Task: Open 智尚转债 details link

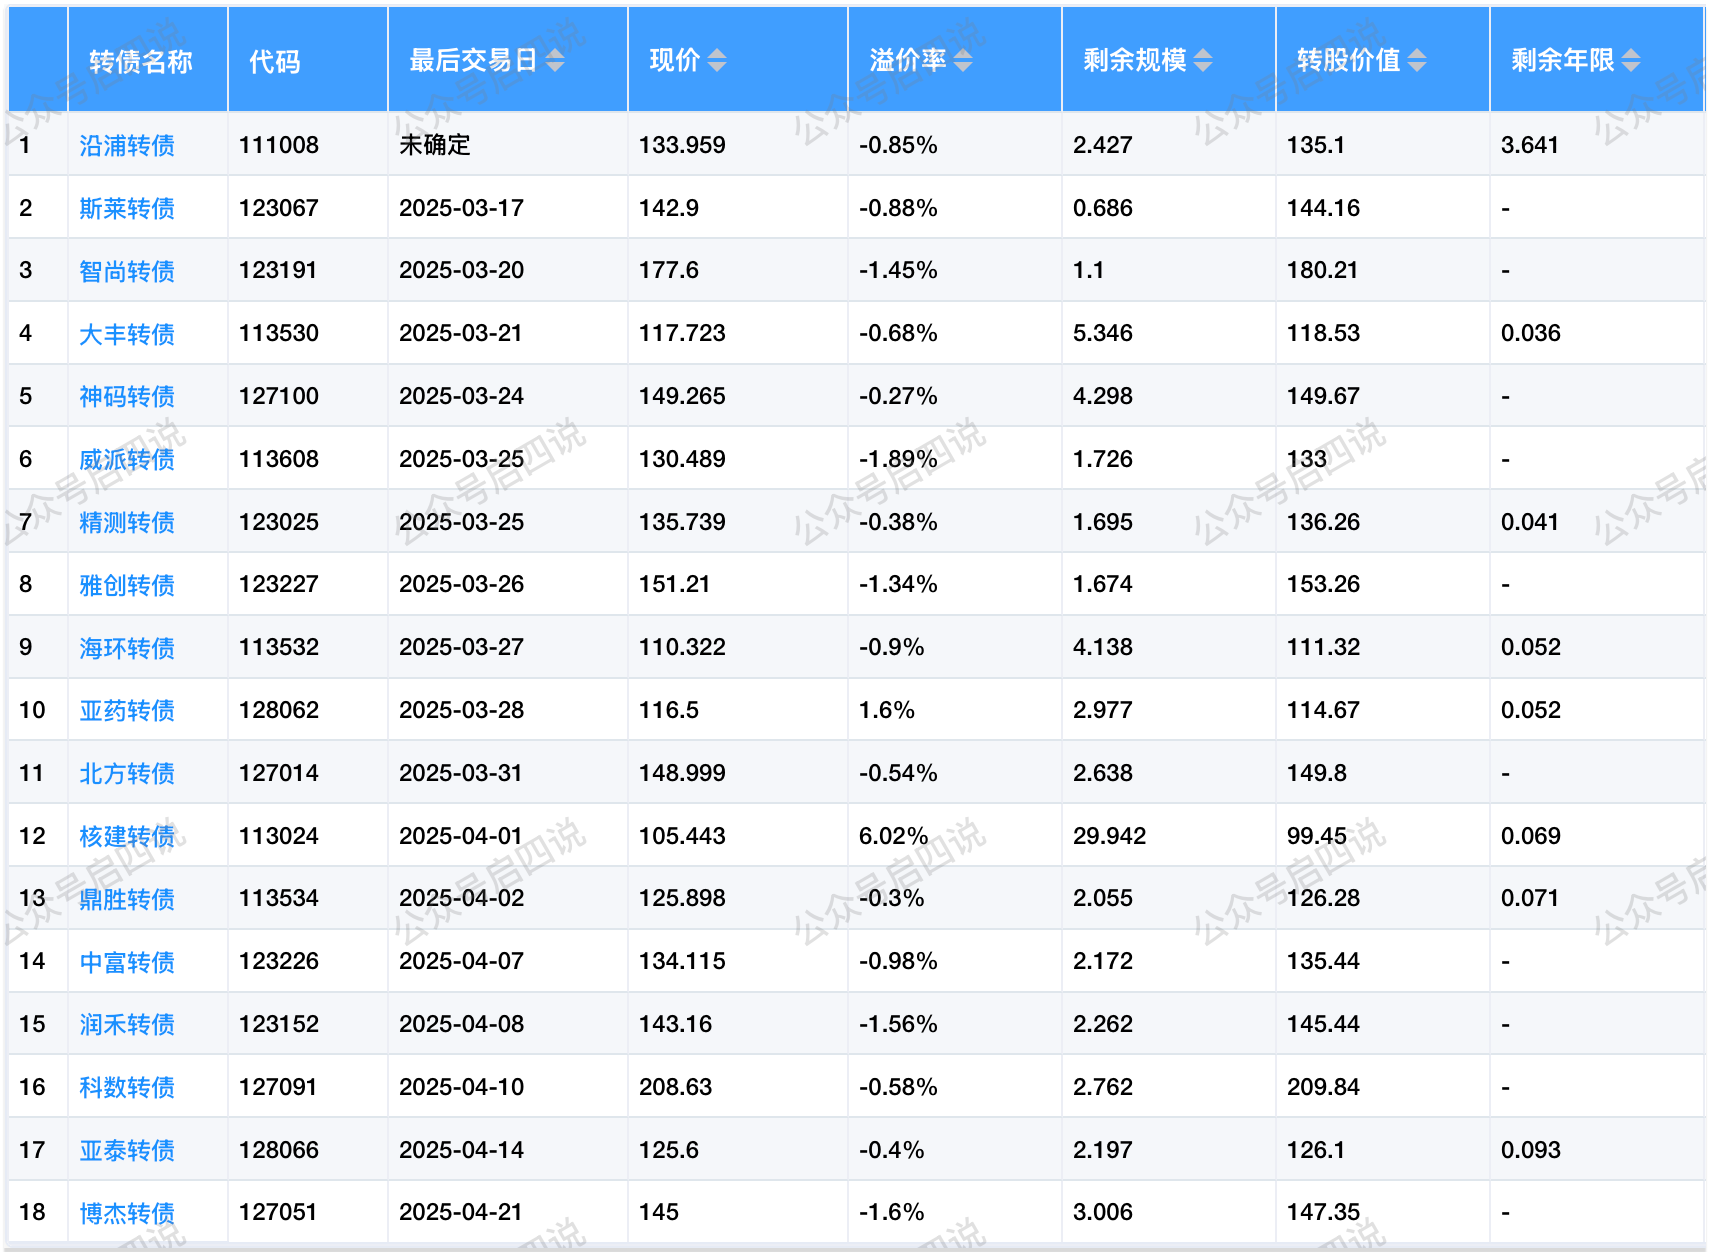Action: click(127, 271)
